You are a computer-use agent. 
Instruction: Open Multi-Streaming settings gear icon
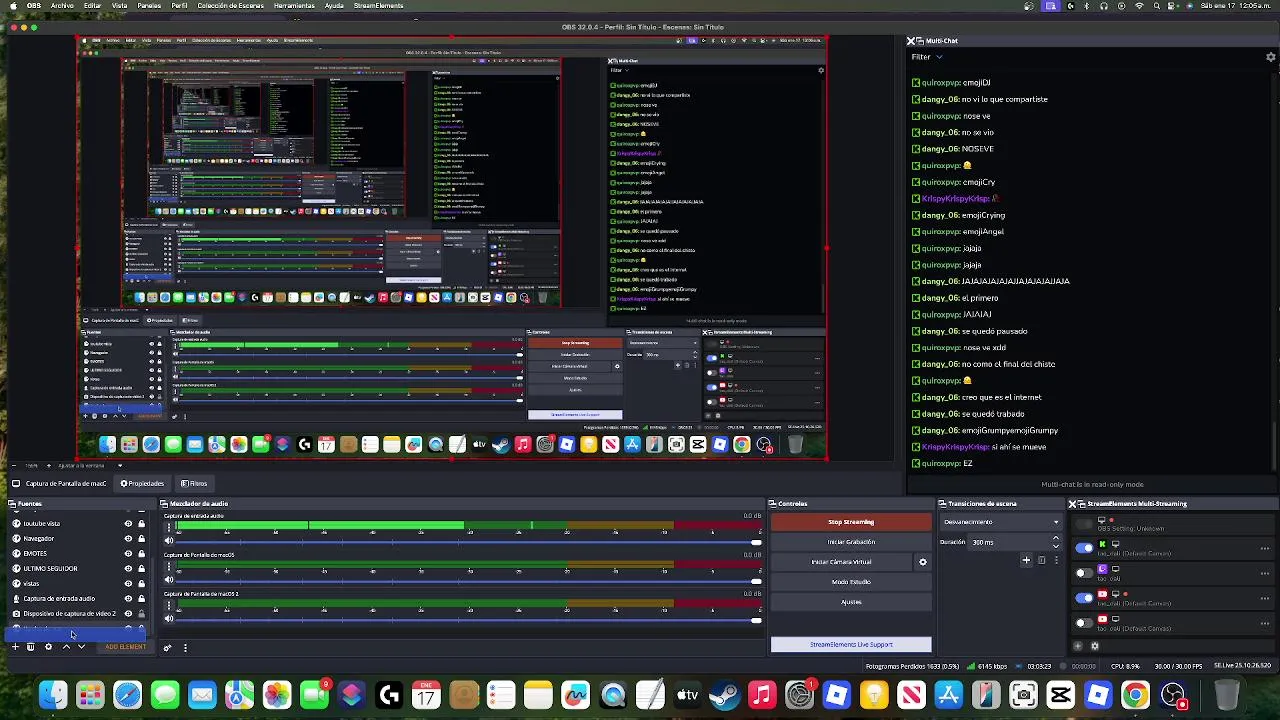click(1094, 646)
